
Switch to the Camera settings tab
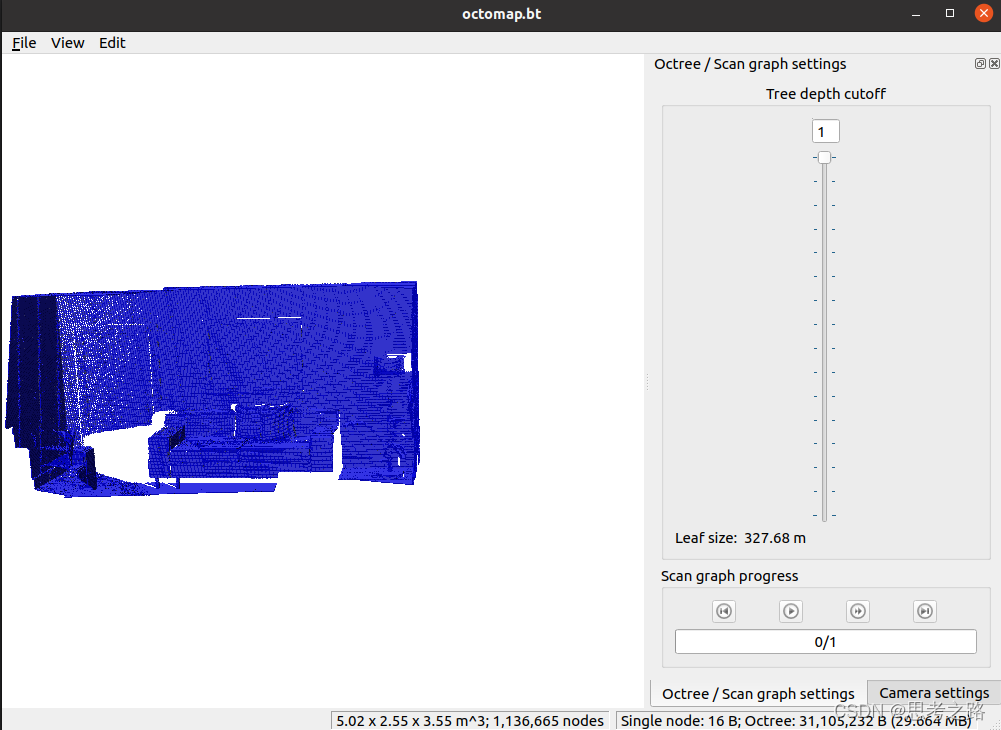[933, 693]
